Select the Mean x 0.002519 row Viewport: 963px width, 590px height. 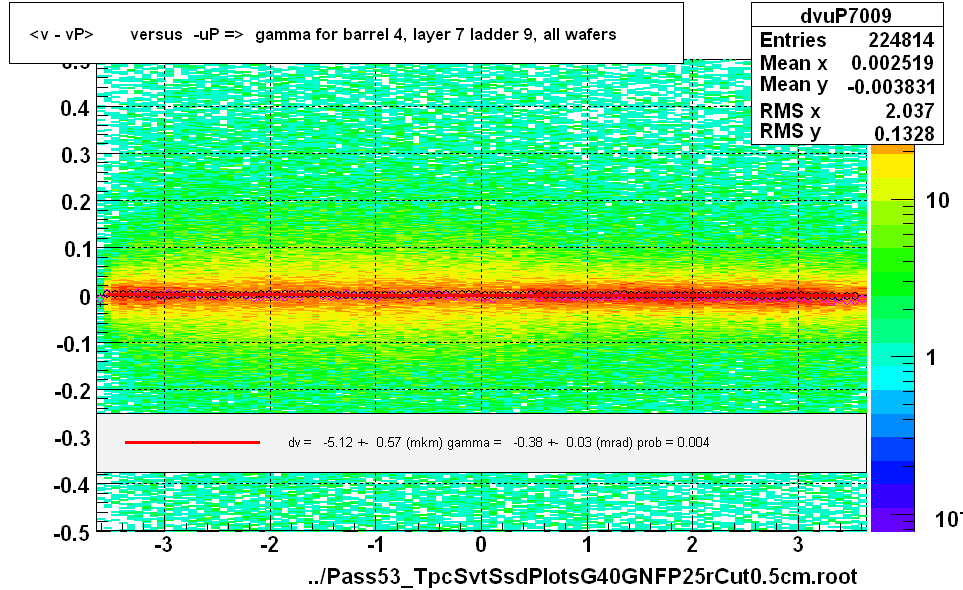847,63
